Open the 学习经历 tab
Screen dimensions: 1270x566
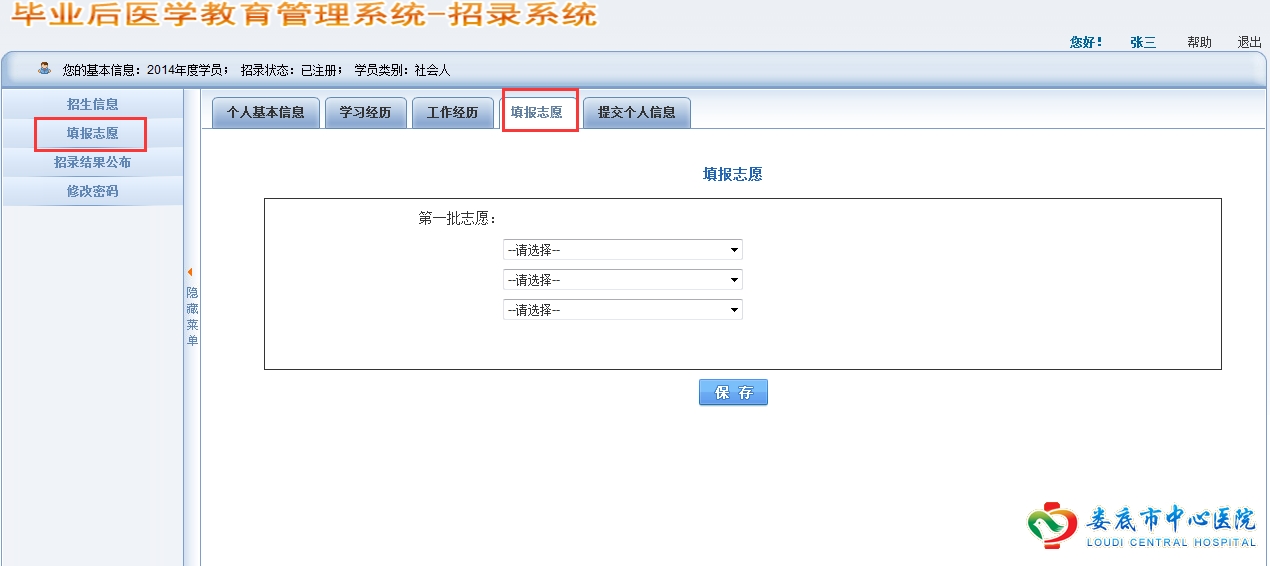pos(365,113)
